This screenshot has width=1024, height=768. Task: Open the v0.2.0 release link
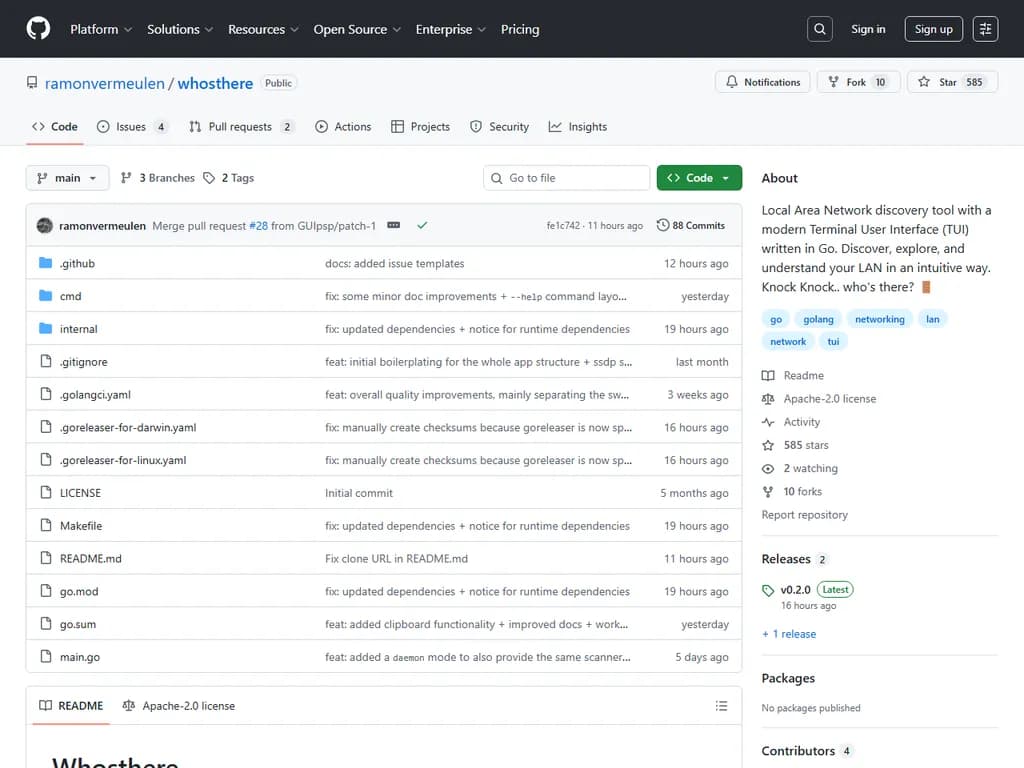point(795,590)
